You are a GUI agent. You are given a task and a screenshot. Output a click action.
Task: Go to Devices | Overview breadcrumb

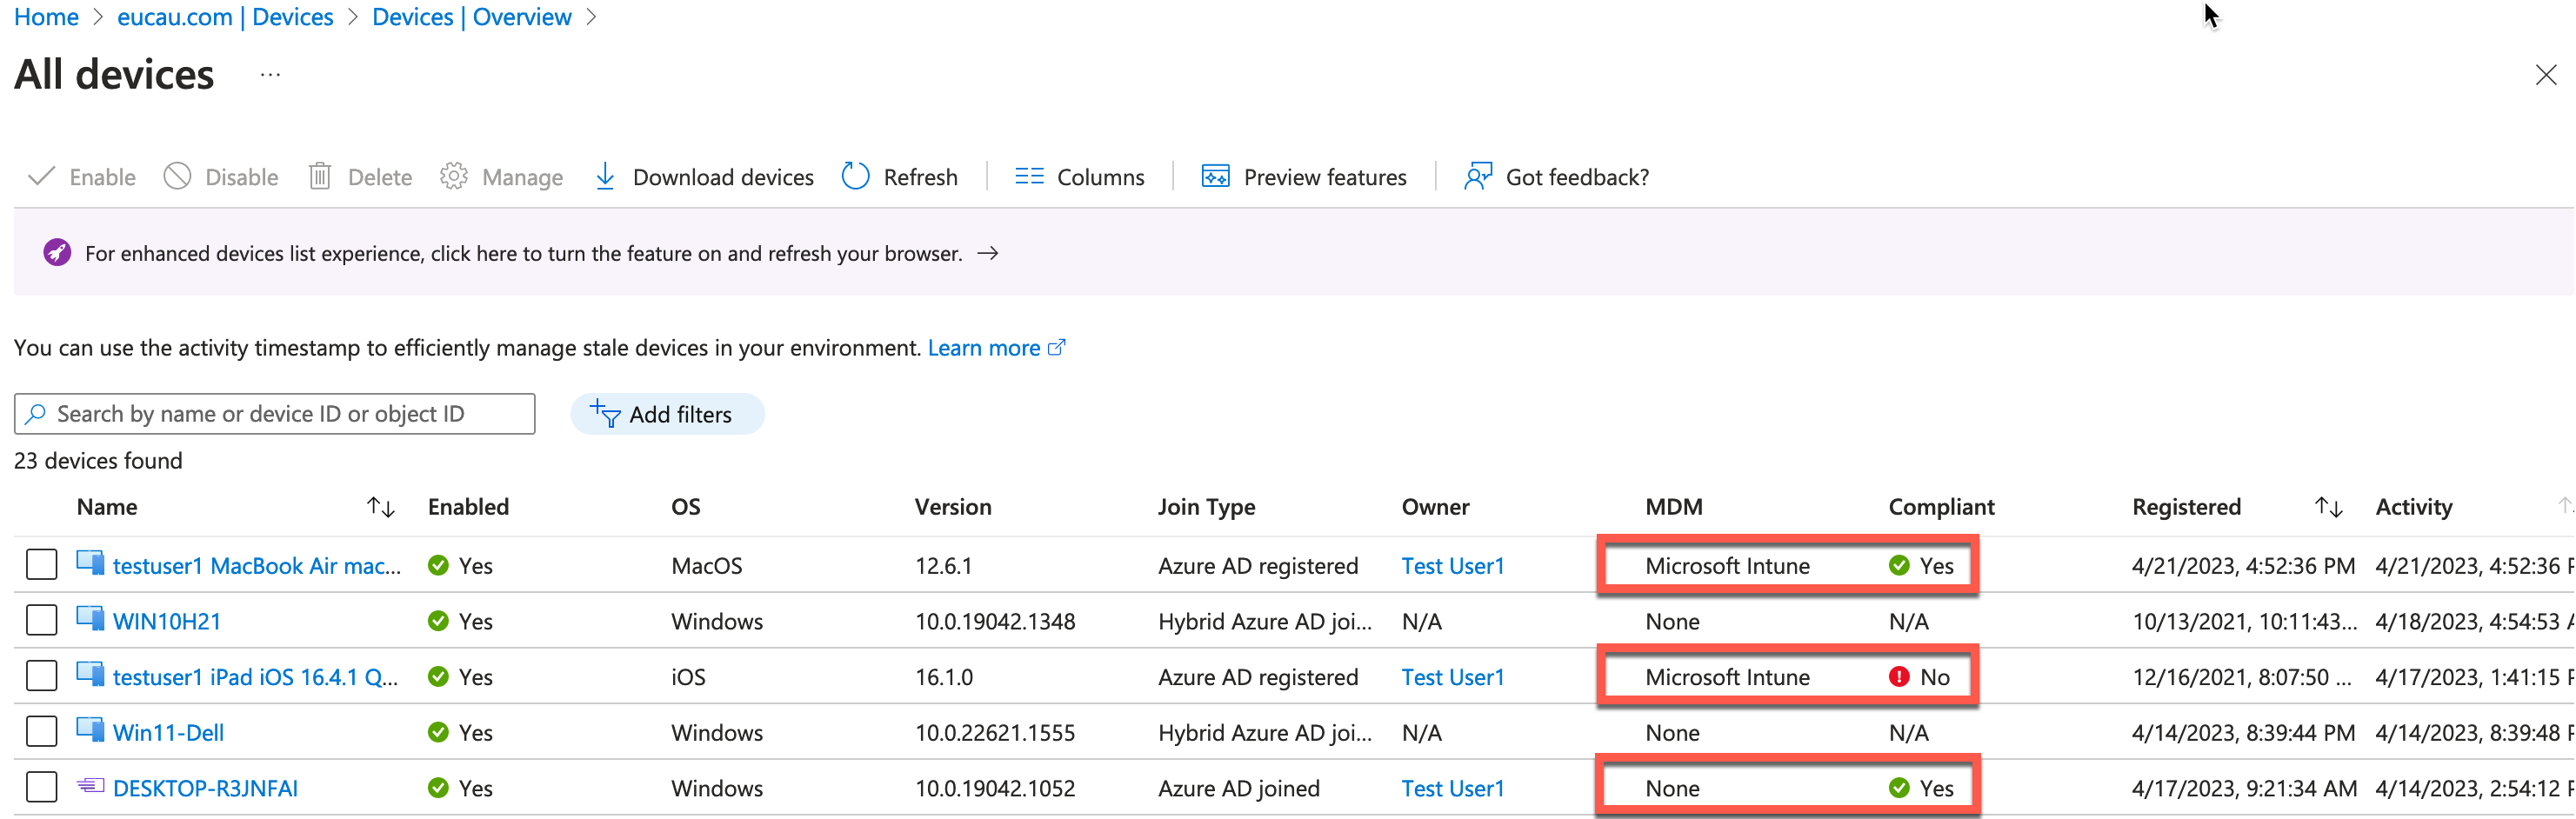pos(471,17)
